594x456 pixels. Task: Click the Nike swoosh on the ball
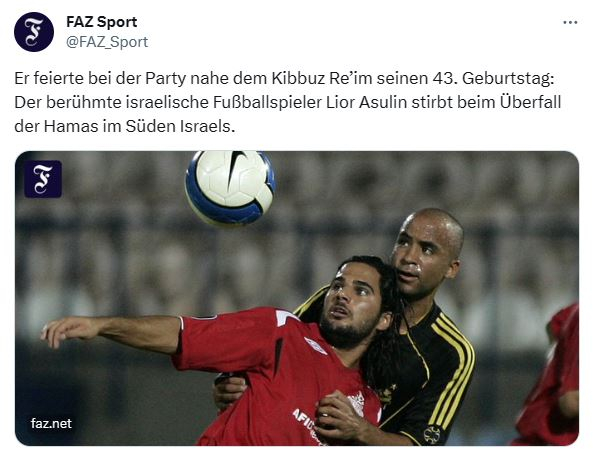[x=236, y=167]
